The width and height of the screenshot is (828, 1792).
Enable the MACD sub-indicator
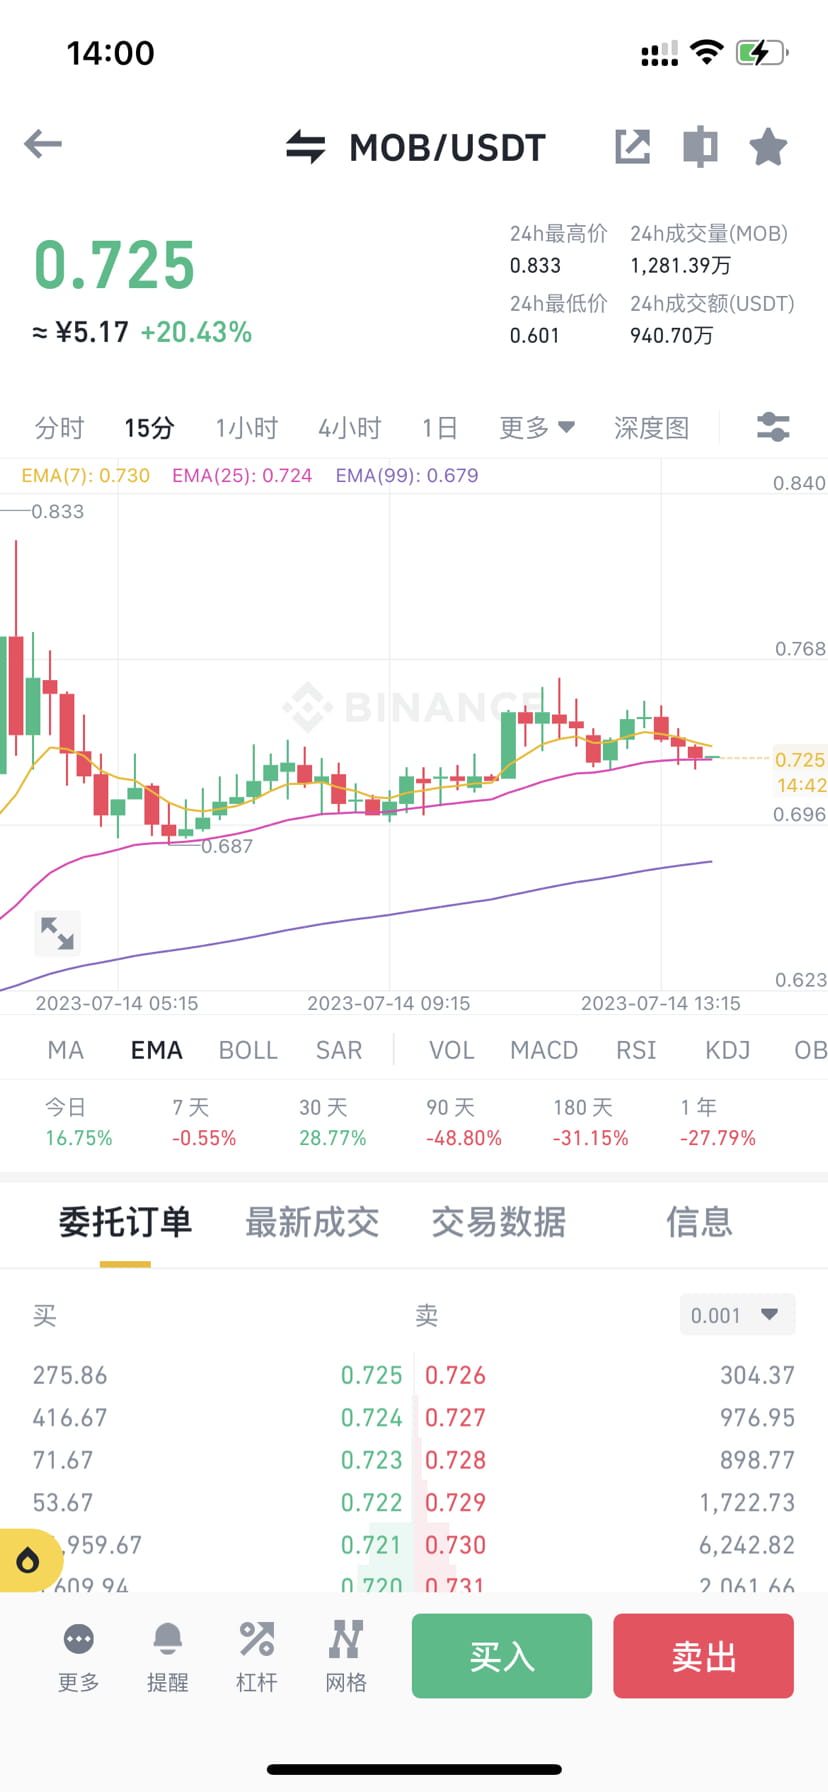click(x=544, y=1050)
